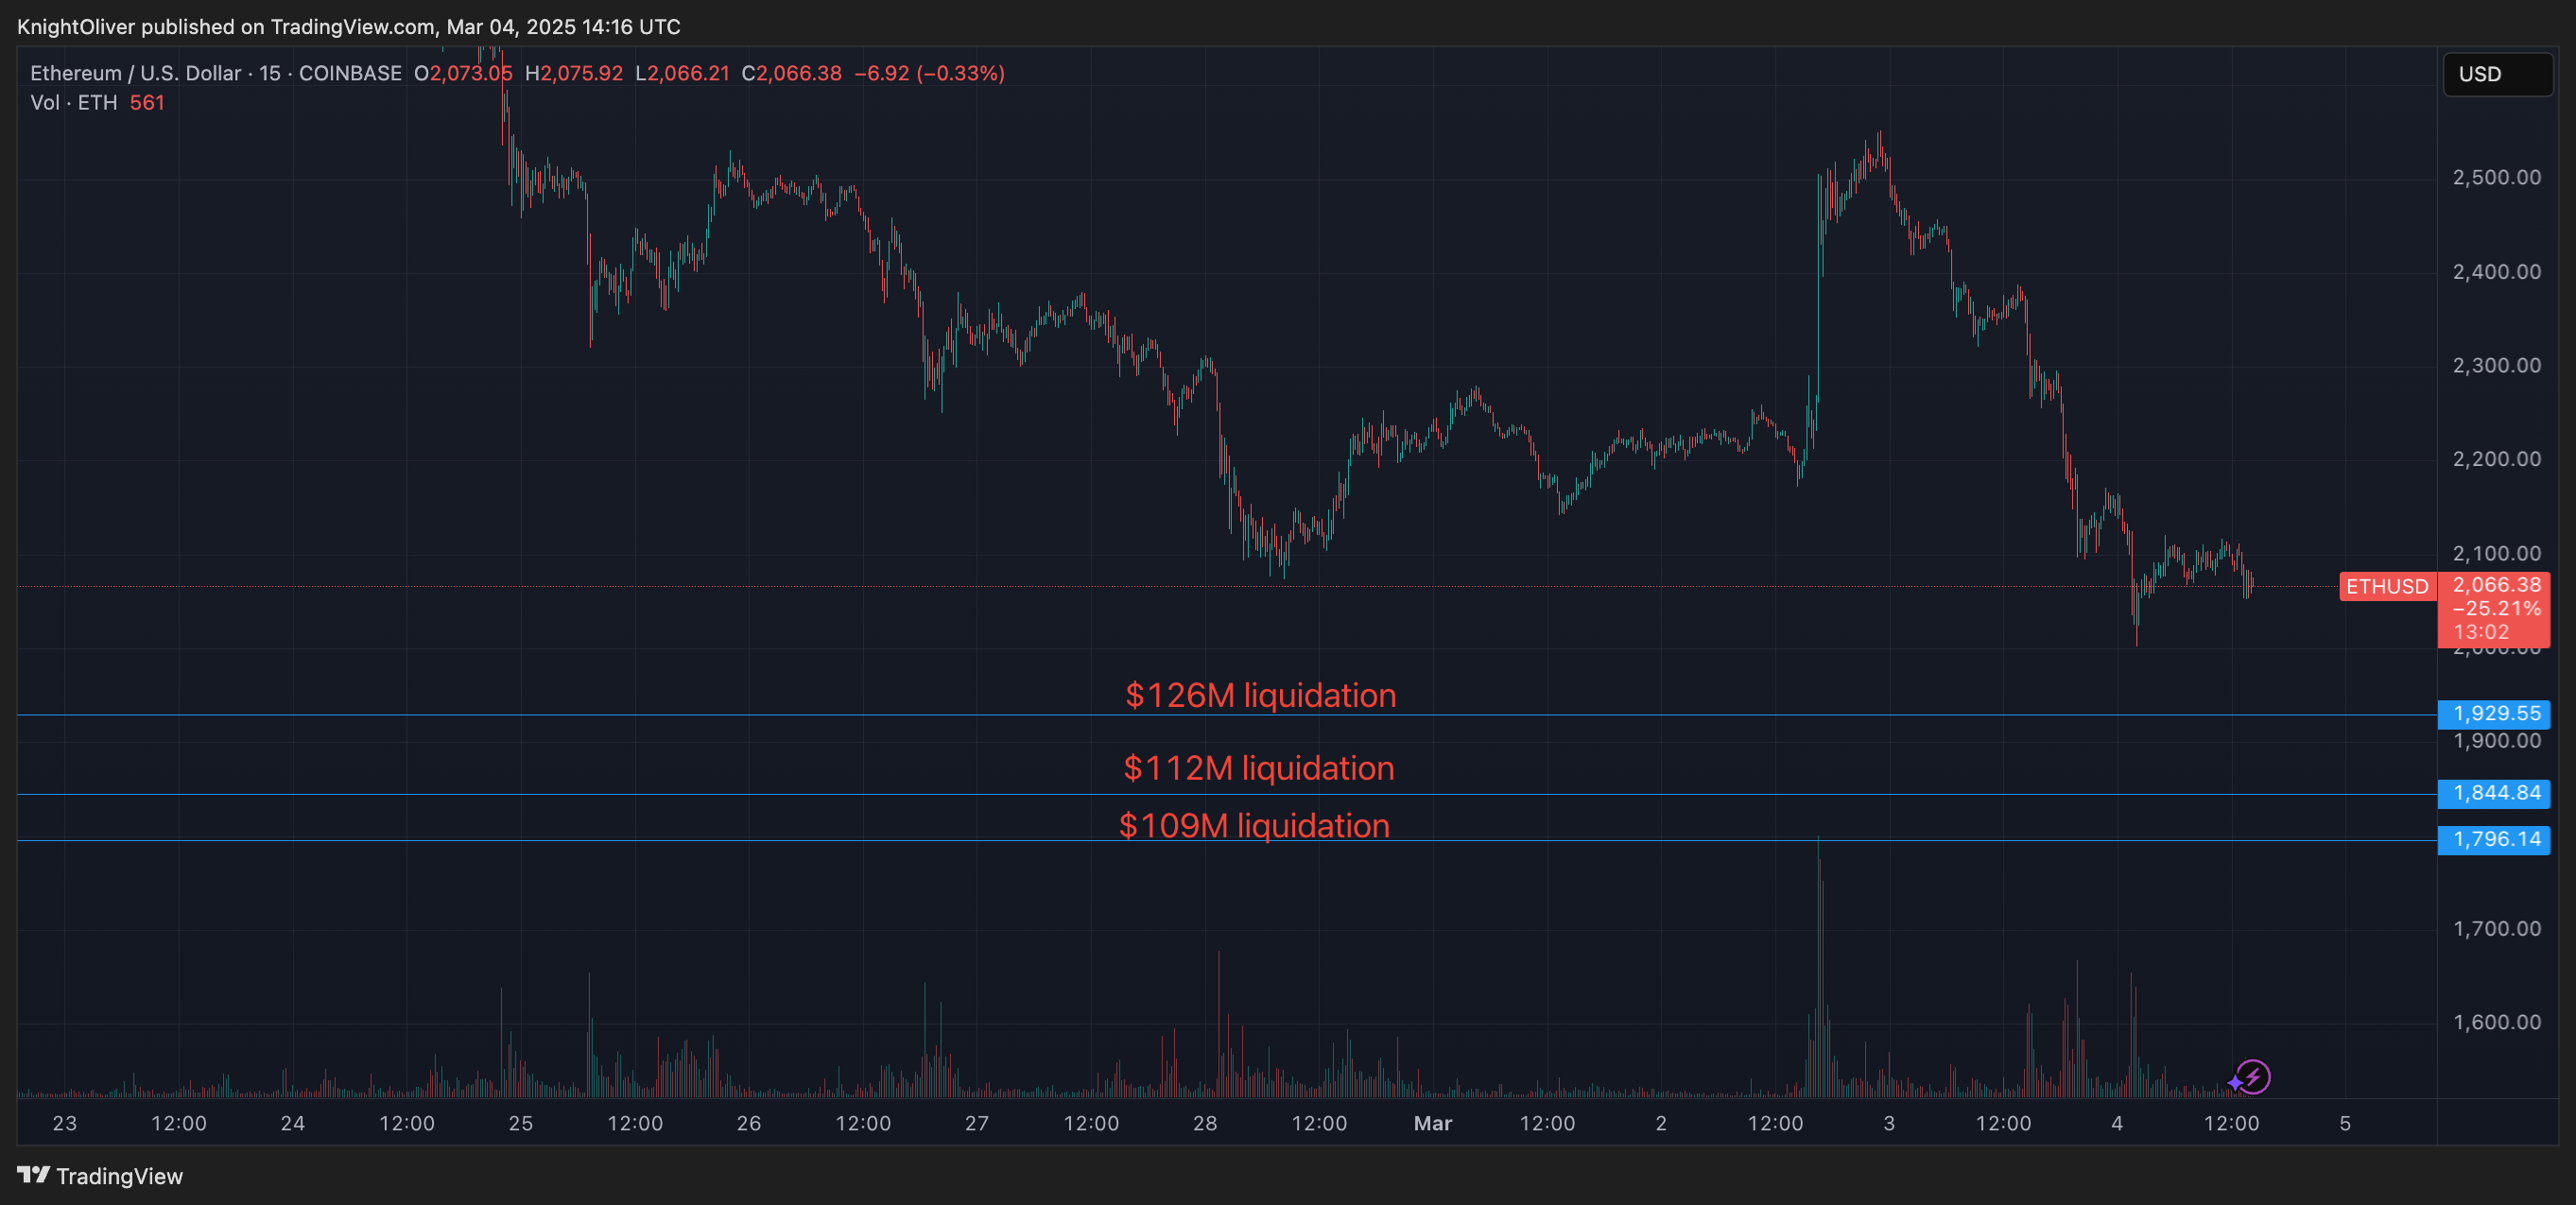Screen dimensions: 2576x1205
Task: Click the 1,929.55 blue price label
Action: point(2495,713)
